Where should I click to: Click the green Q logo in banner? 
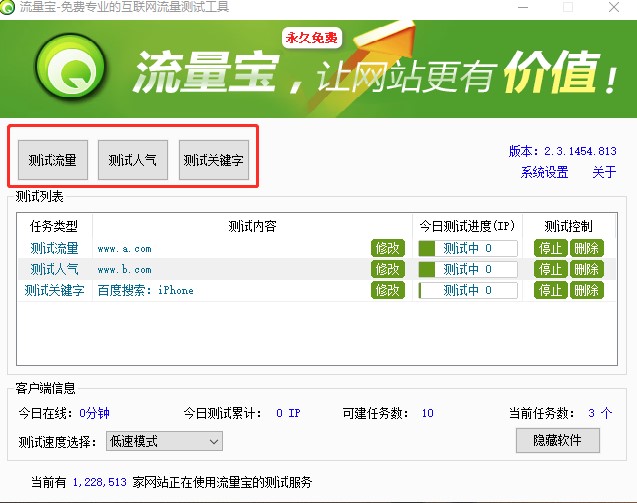[71, 67]
